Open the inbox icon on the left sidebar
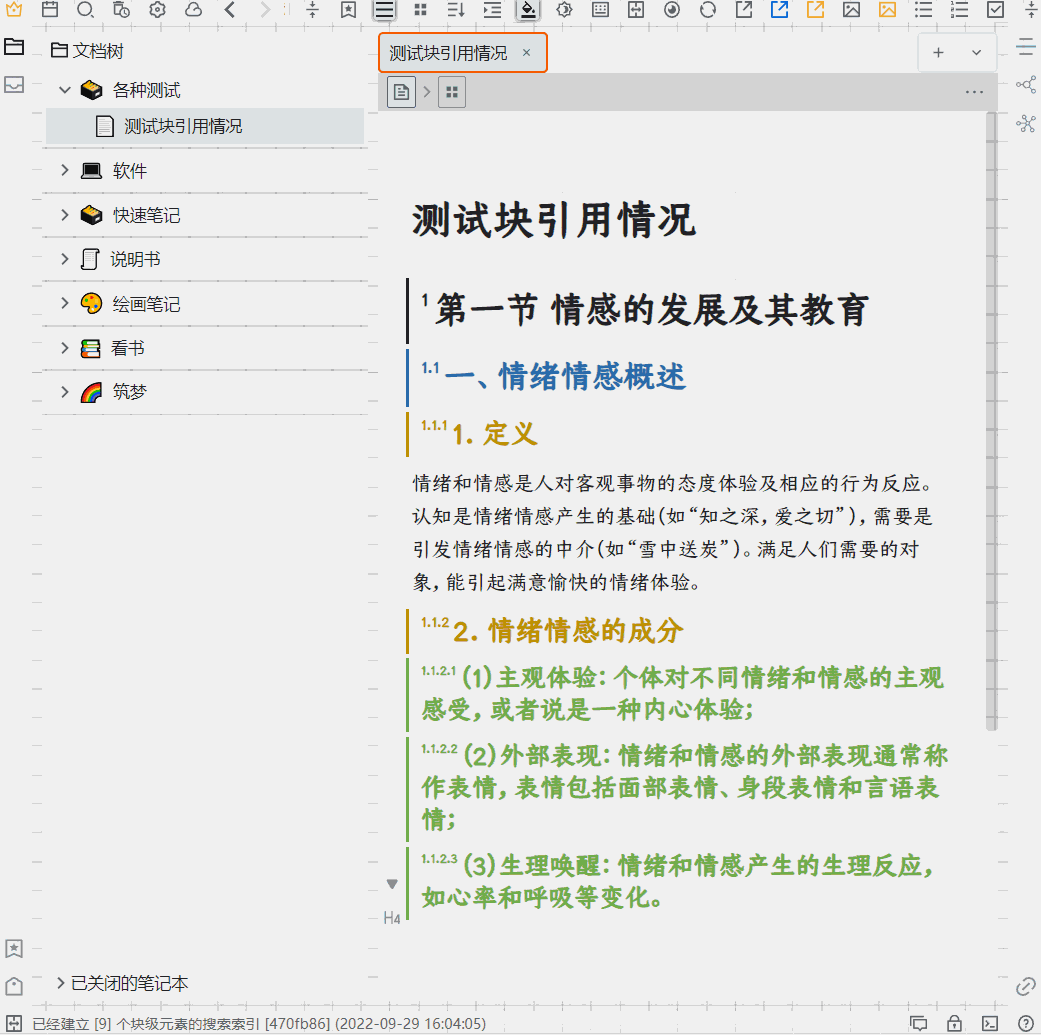This screenshot has height=1035, width=1041. point(14,86)
